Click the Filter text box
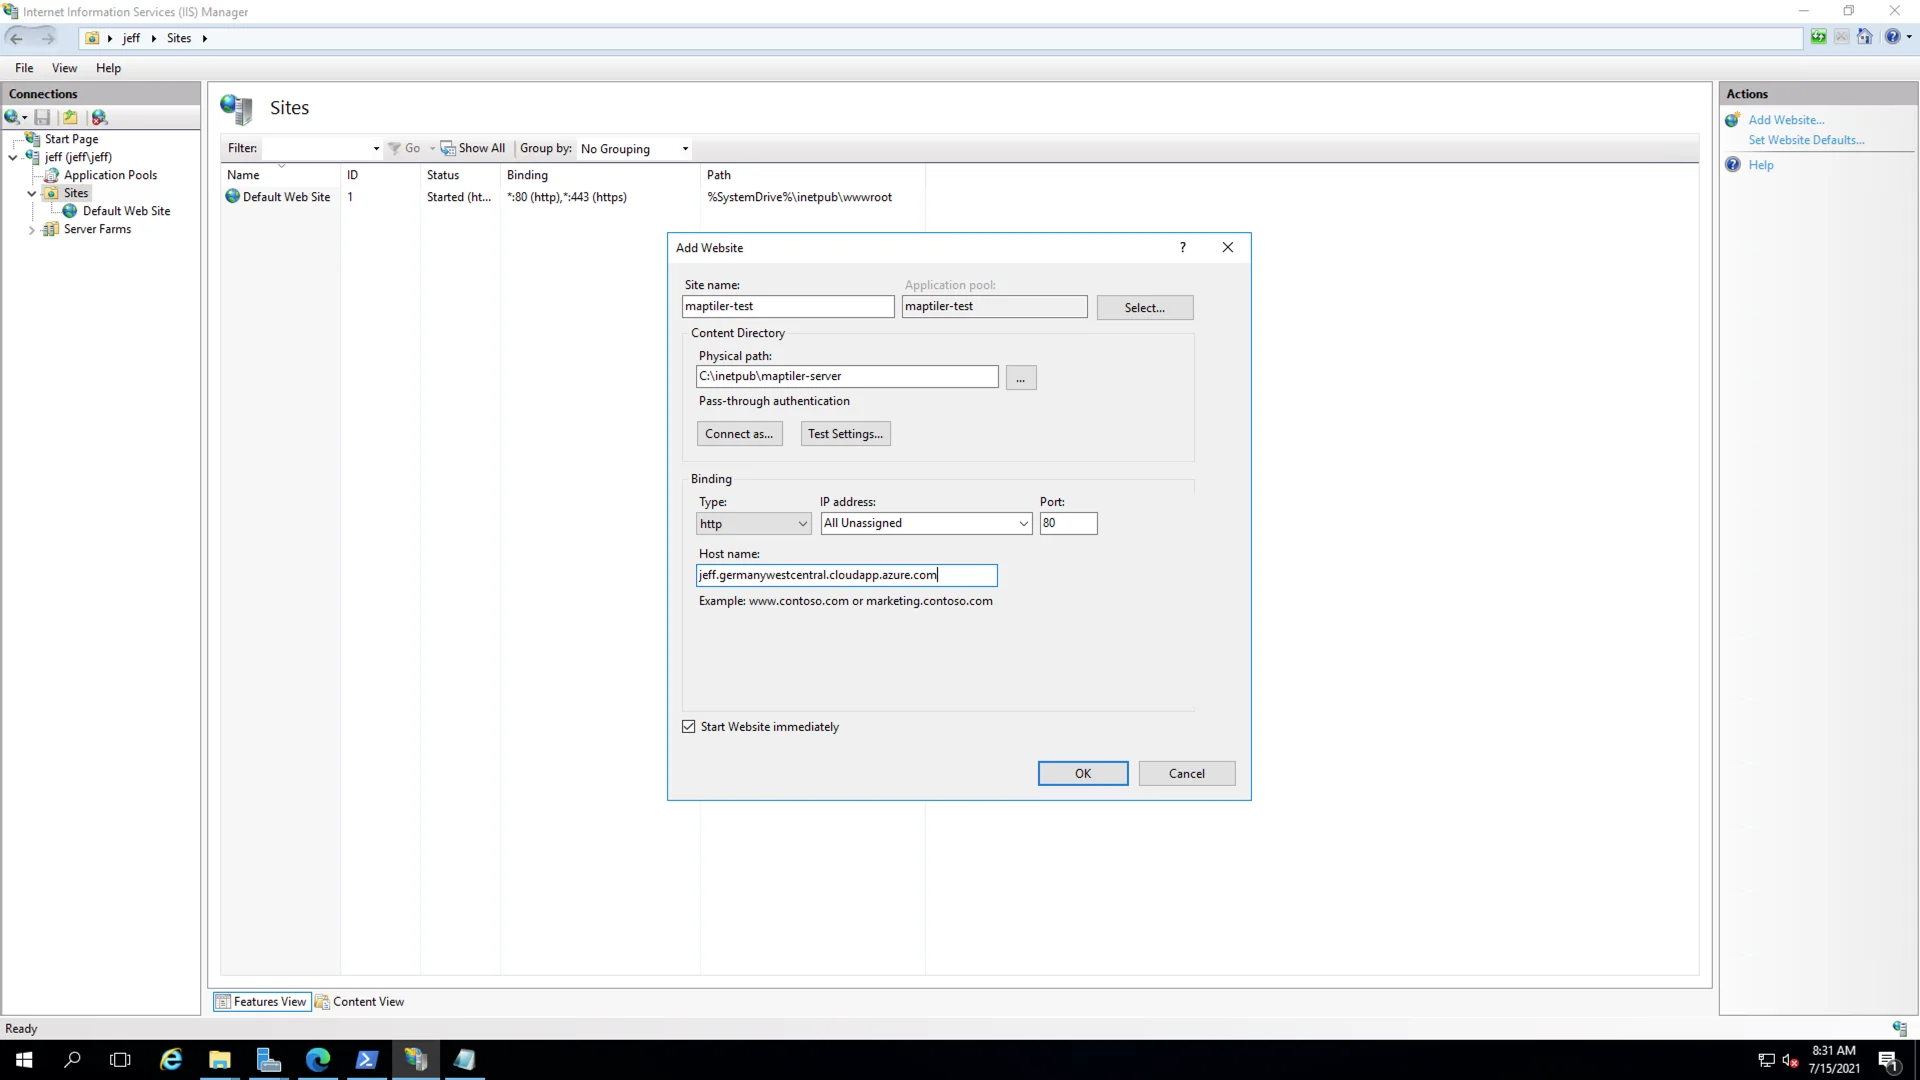Image resolution: width=1920 pixels, height=1080 pixels. click(316, 149)
